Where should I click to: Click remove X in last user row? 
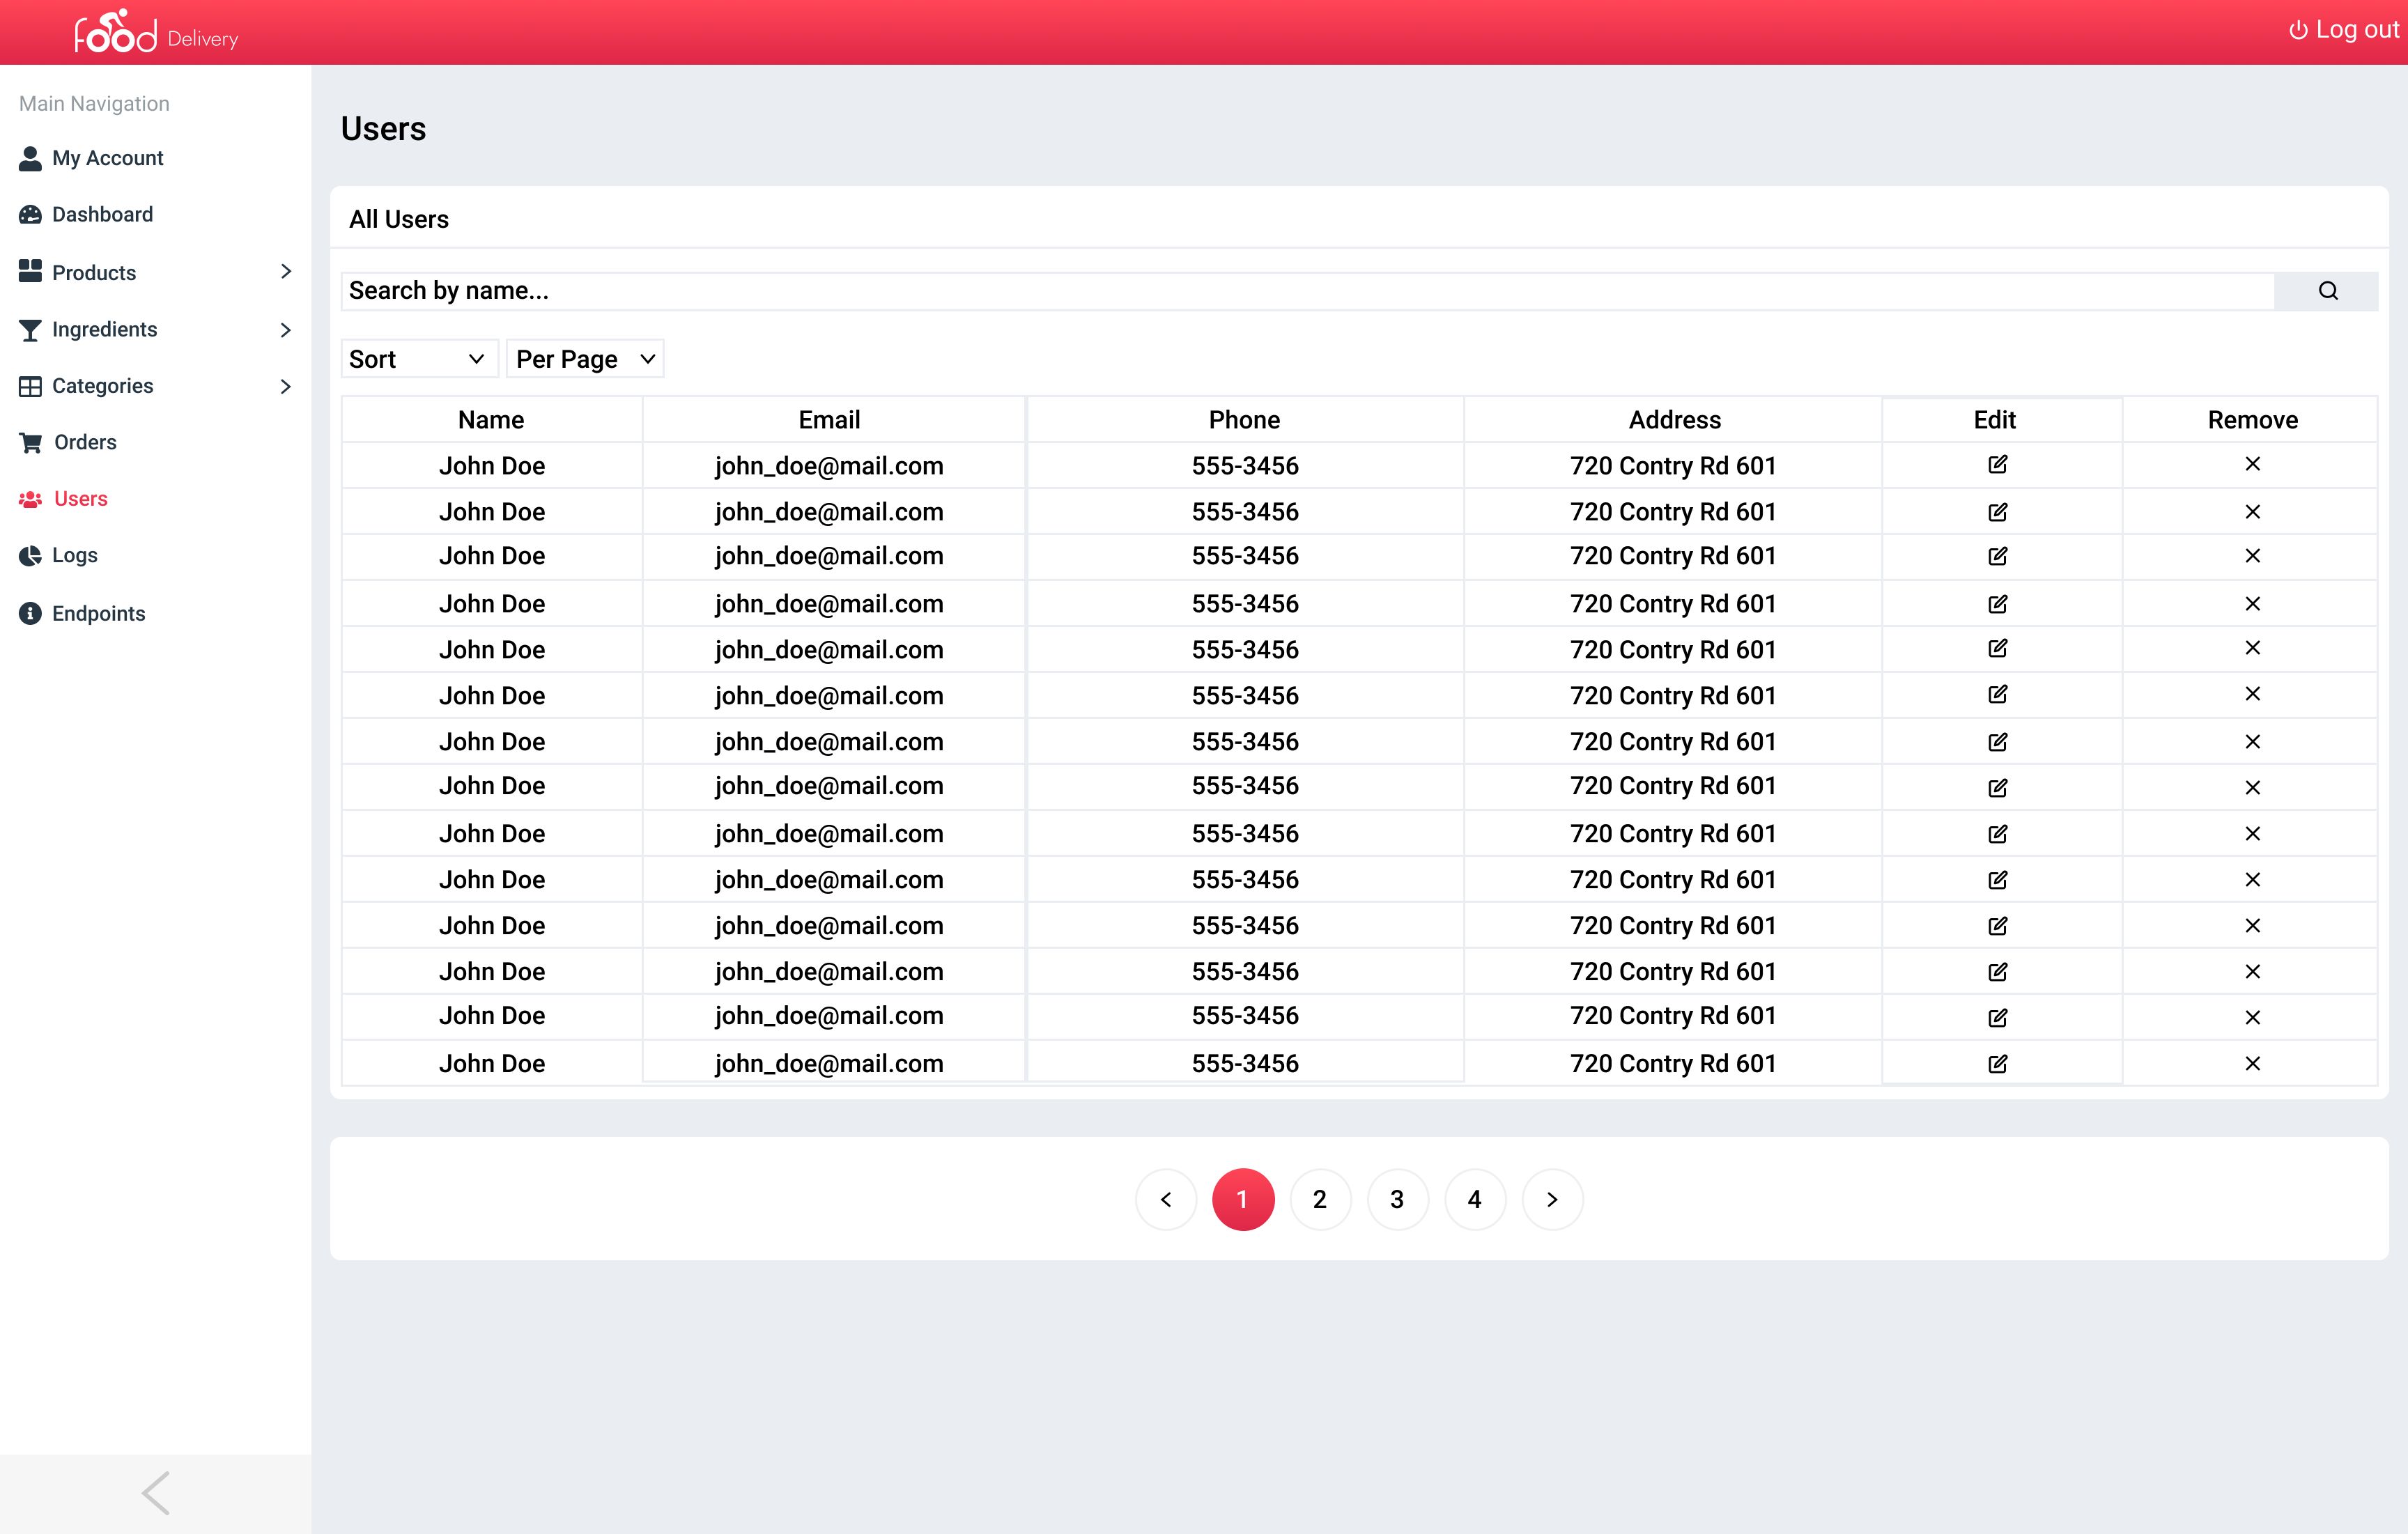2252,1064
